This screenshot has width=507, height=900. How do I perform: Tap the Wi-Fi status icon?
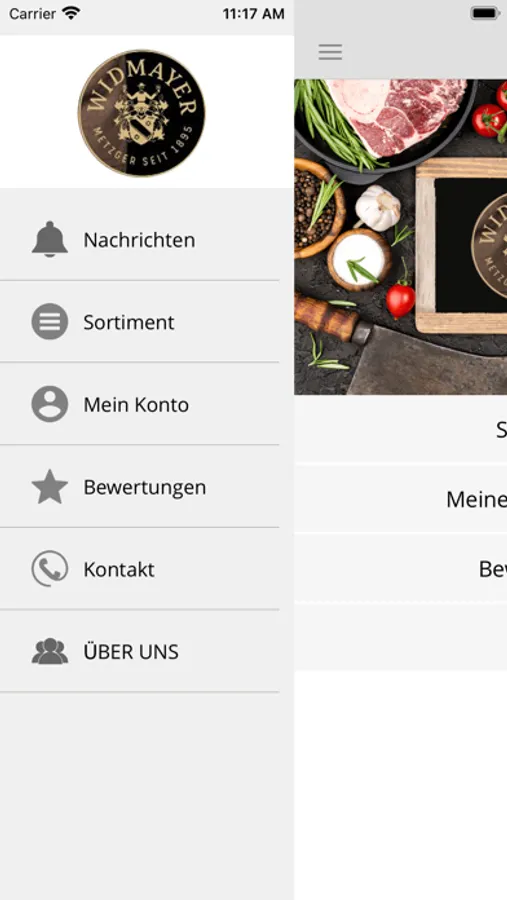[x=71, y=13]
